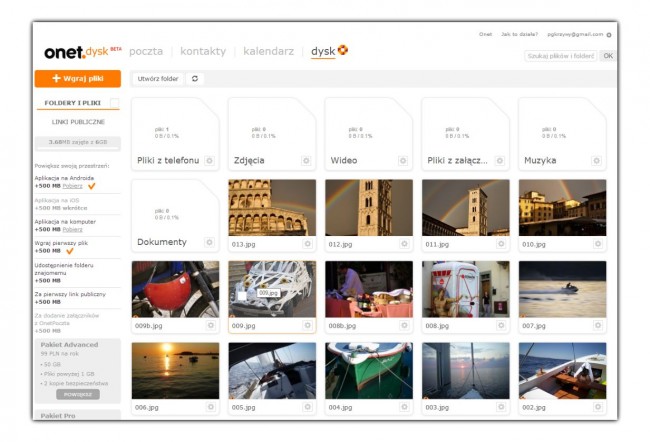Screen dimensions: 650x442
Task: Switch to the kalendarz tab
Action: 269,51
